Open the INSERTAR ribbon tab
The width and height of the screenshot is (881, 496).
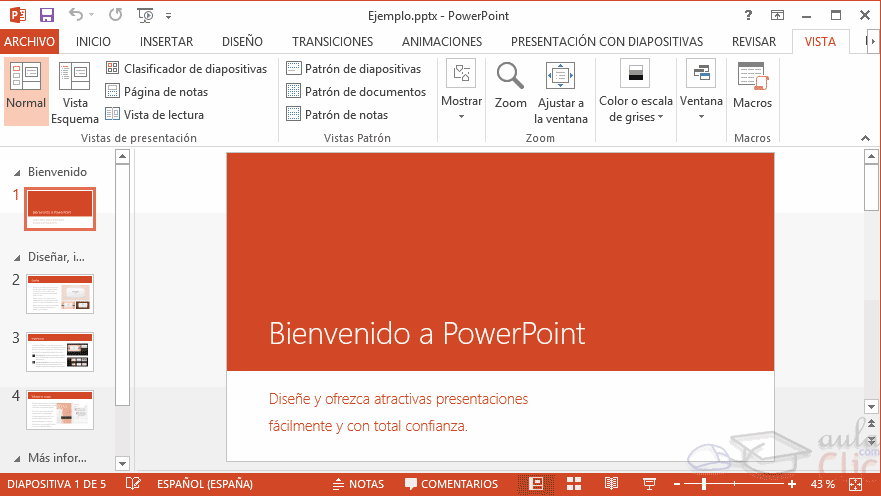(166, 42)
